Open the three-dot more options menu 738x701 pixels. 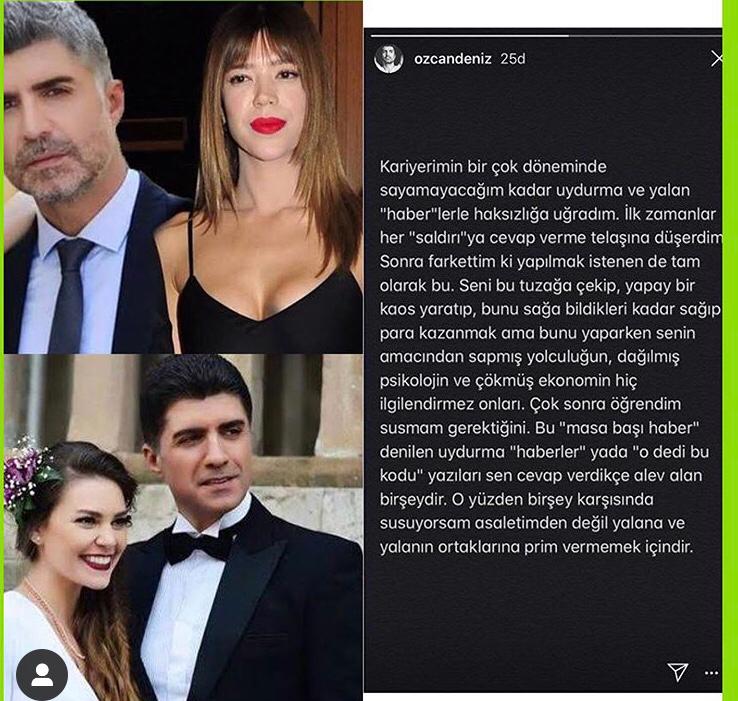click(x=711, y=673)
